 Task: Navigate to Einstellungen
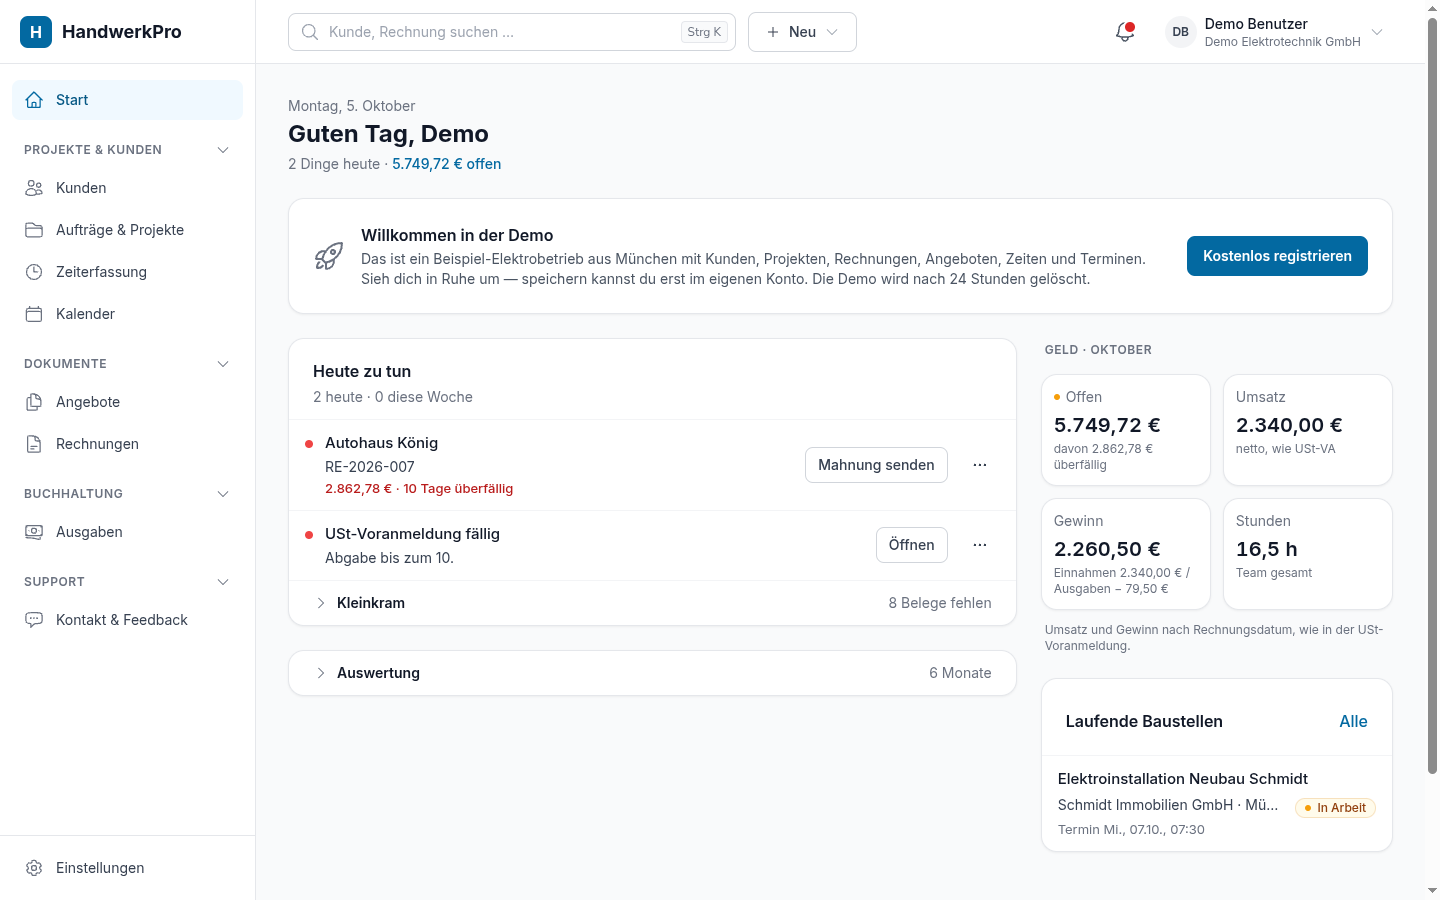pos(127,868)
